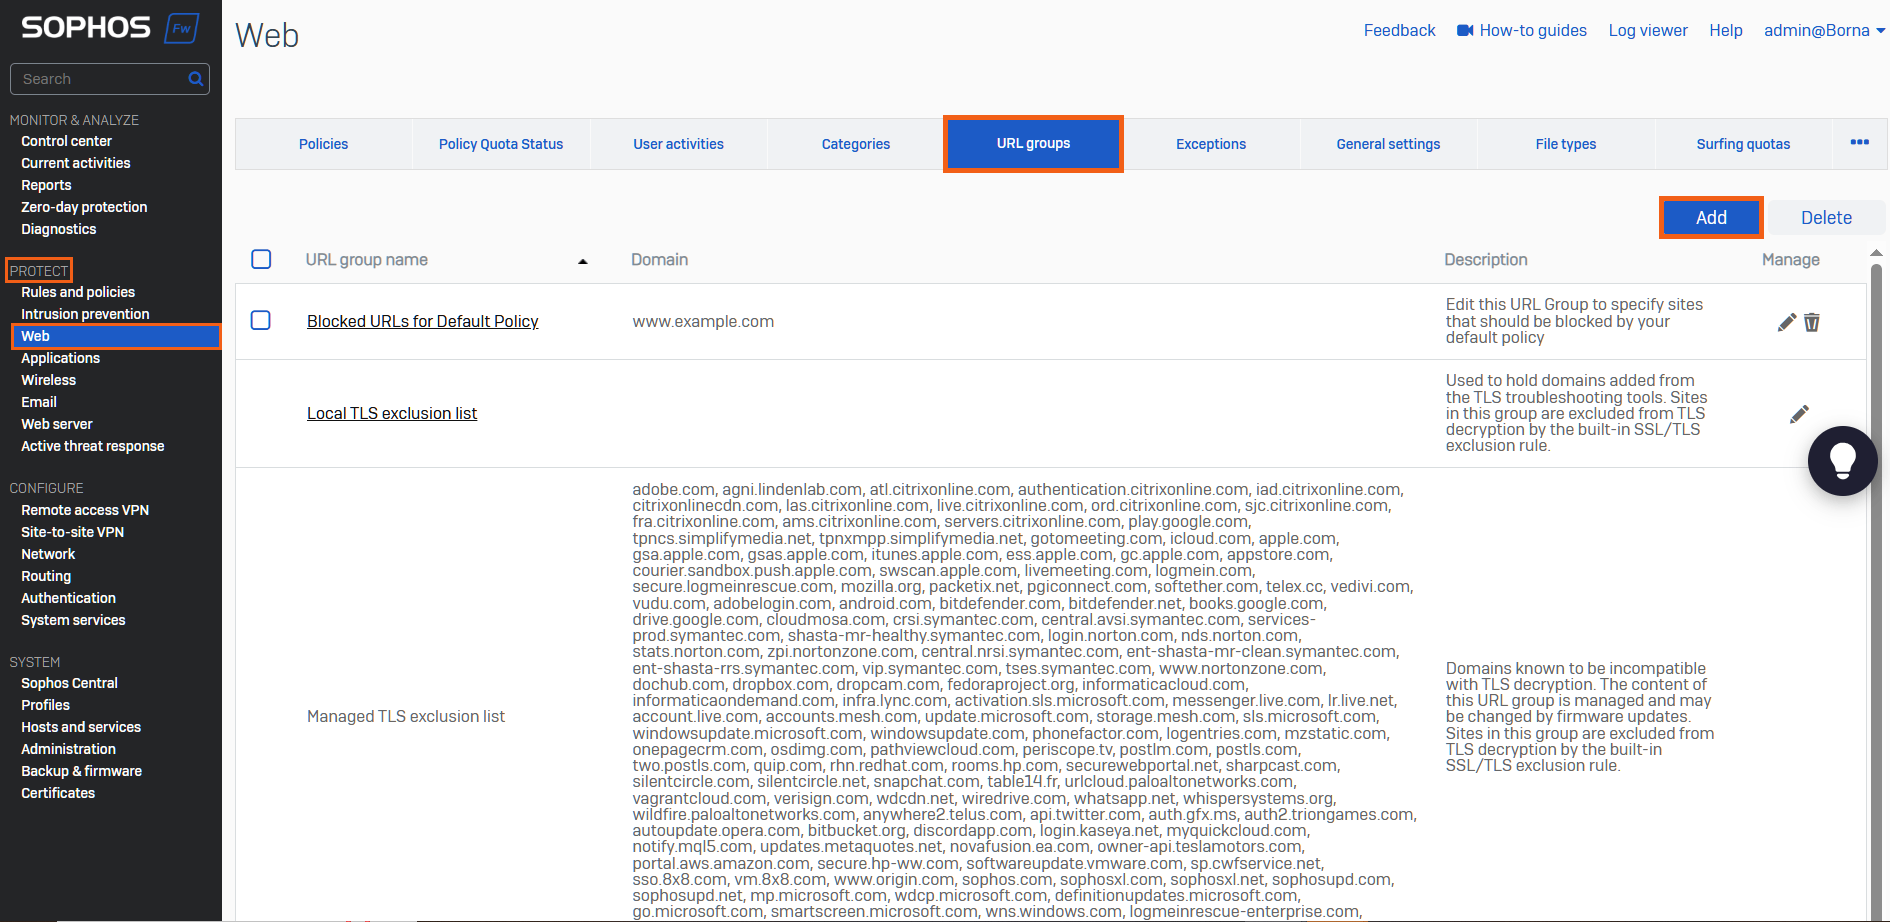1890x922 pixels.
Task: Click the vertical scrollbar of the table
Action: [1876, 590]
